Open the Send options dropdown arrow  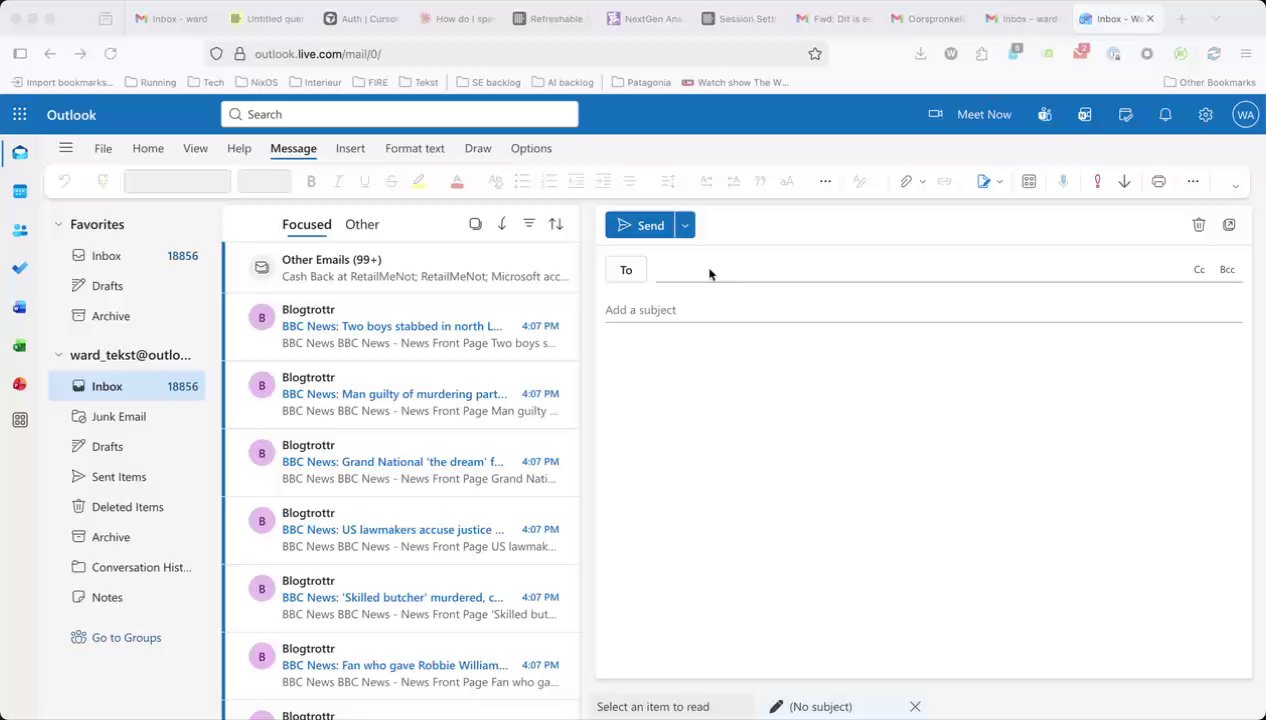tap(685, 225)
